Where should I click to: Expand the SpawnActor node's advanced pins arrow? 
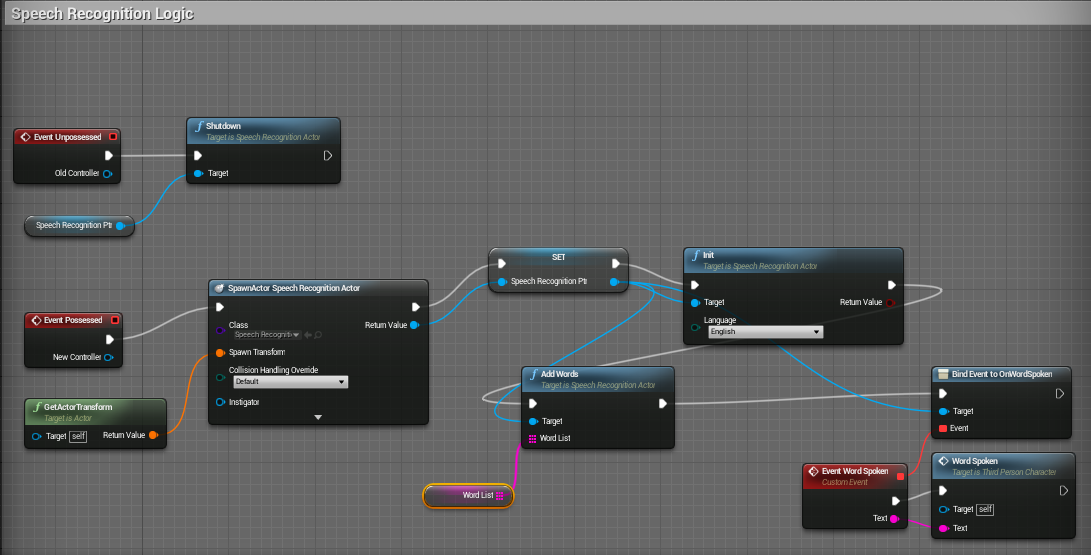coord(318,416)
